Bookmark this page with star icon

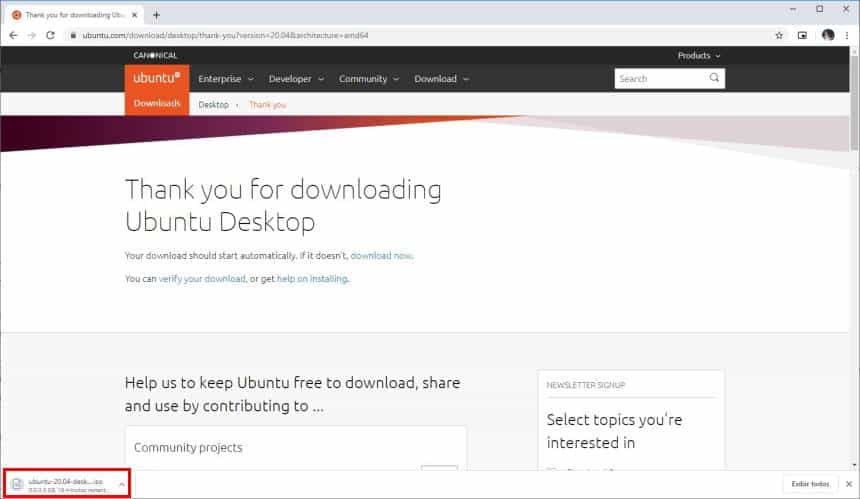click(779, 35)
